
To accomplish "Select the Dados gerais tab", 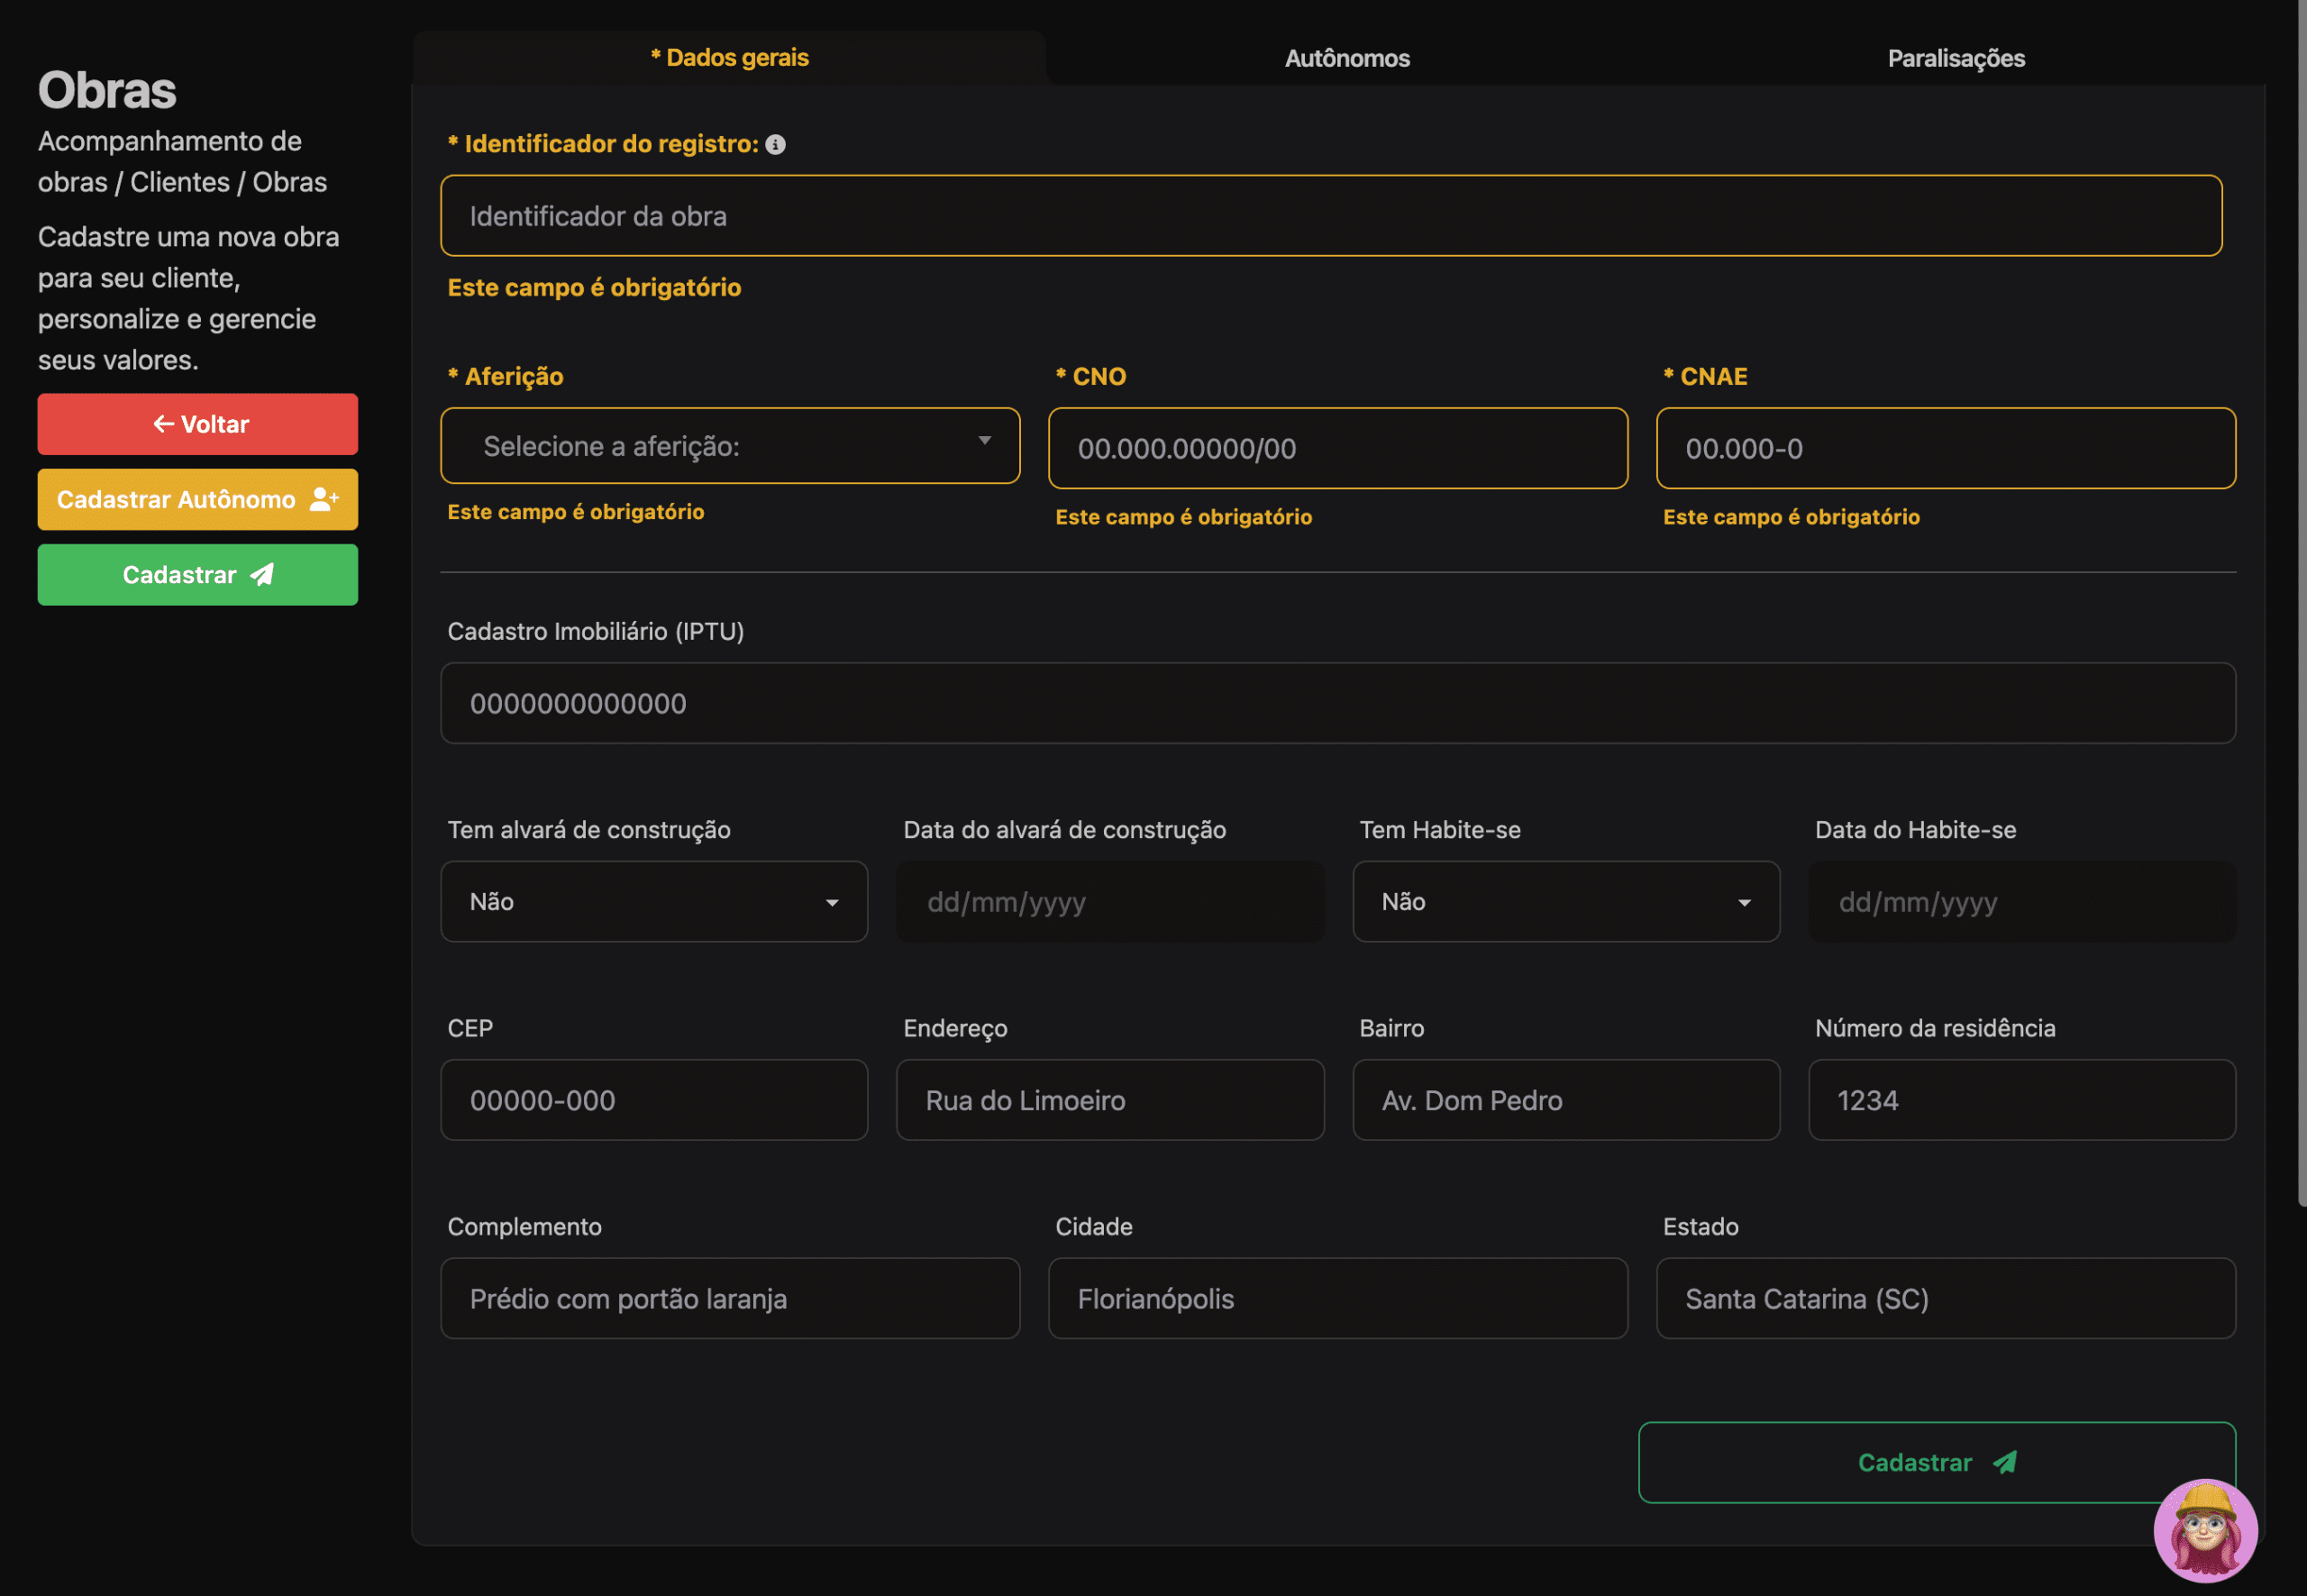I will pos(729,58).
